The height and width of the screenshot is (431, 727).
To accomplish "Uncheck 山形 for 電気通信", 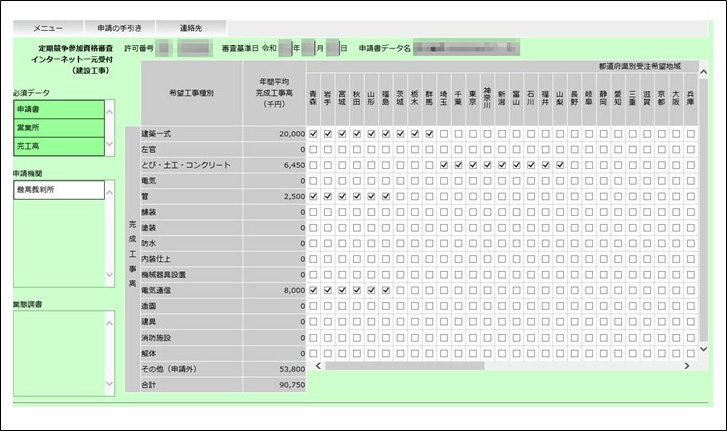I will point(371,291).
